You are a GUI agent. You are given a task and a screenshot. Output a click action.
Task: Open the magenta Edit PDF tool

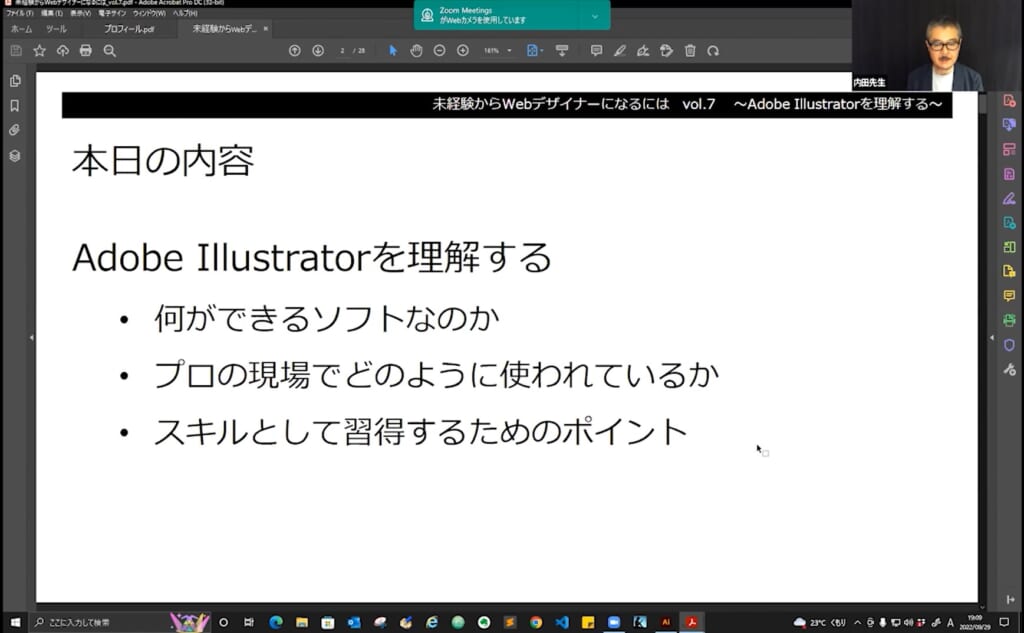[1009, 174]
